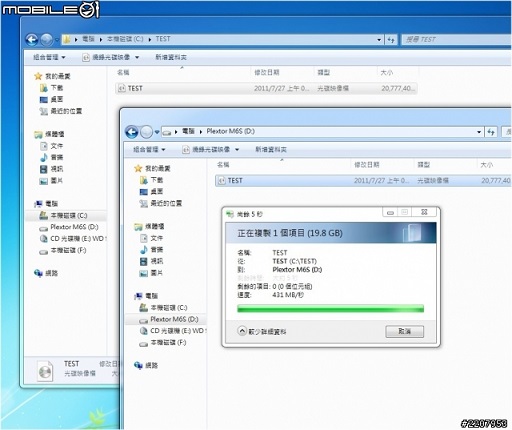Viewport: 512px width, 430px height.
Task: Select Plextor M6S (D:) in Plextor window sidebar
Action: click(x=169, y=319)
